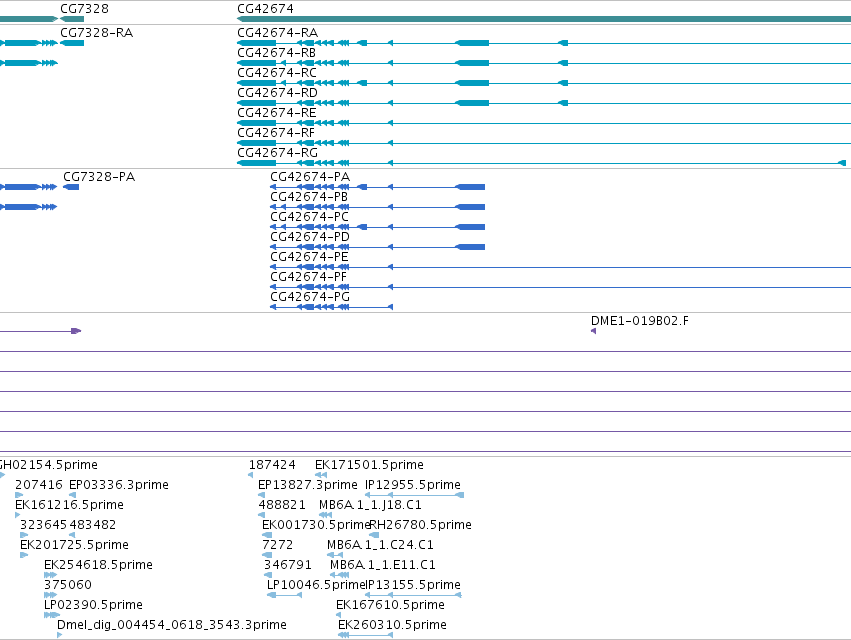The image size is (851, 640).
Task: Select the CG42674-PD protein label
Action: point(310,237)
